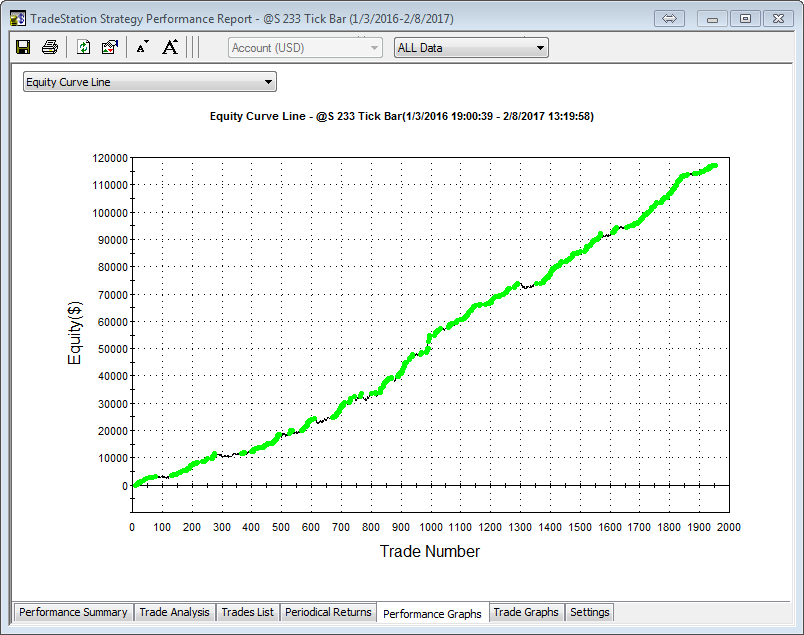
Task: Switch to the Performance Summary tab
Action: tap(73, 612)
